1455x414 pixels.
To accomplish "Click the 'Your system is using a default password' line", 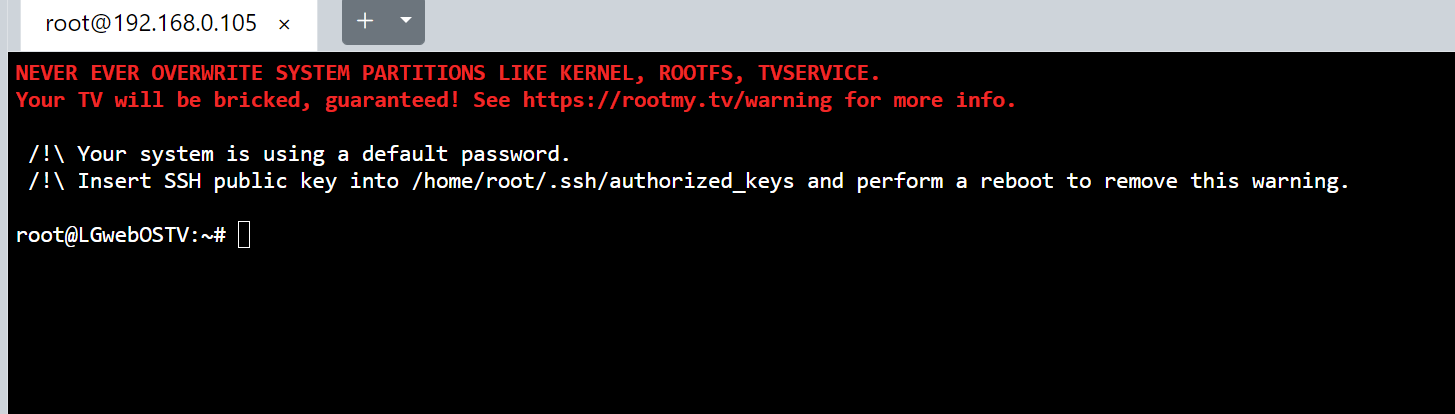I will click(323, 155).
